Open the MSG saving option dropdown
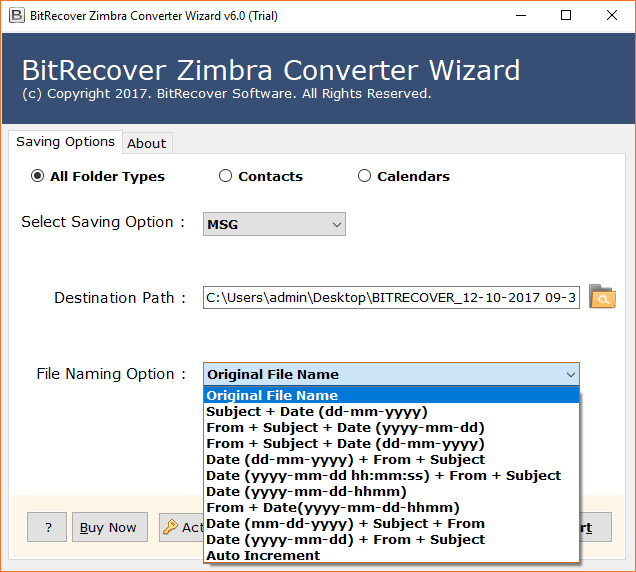 [274, 224]
